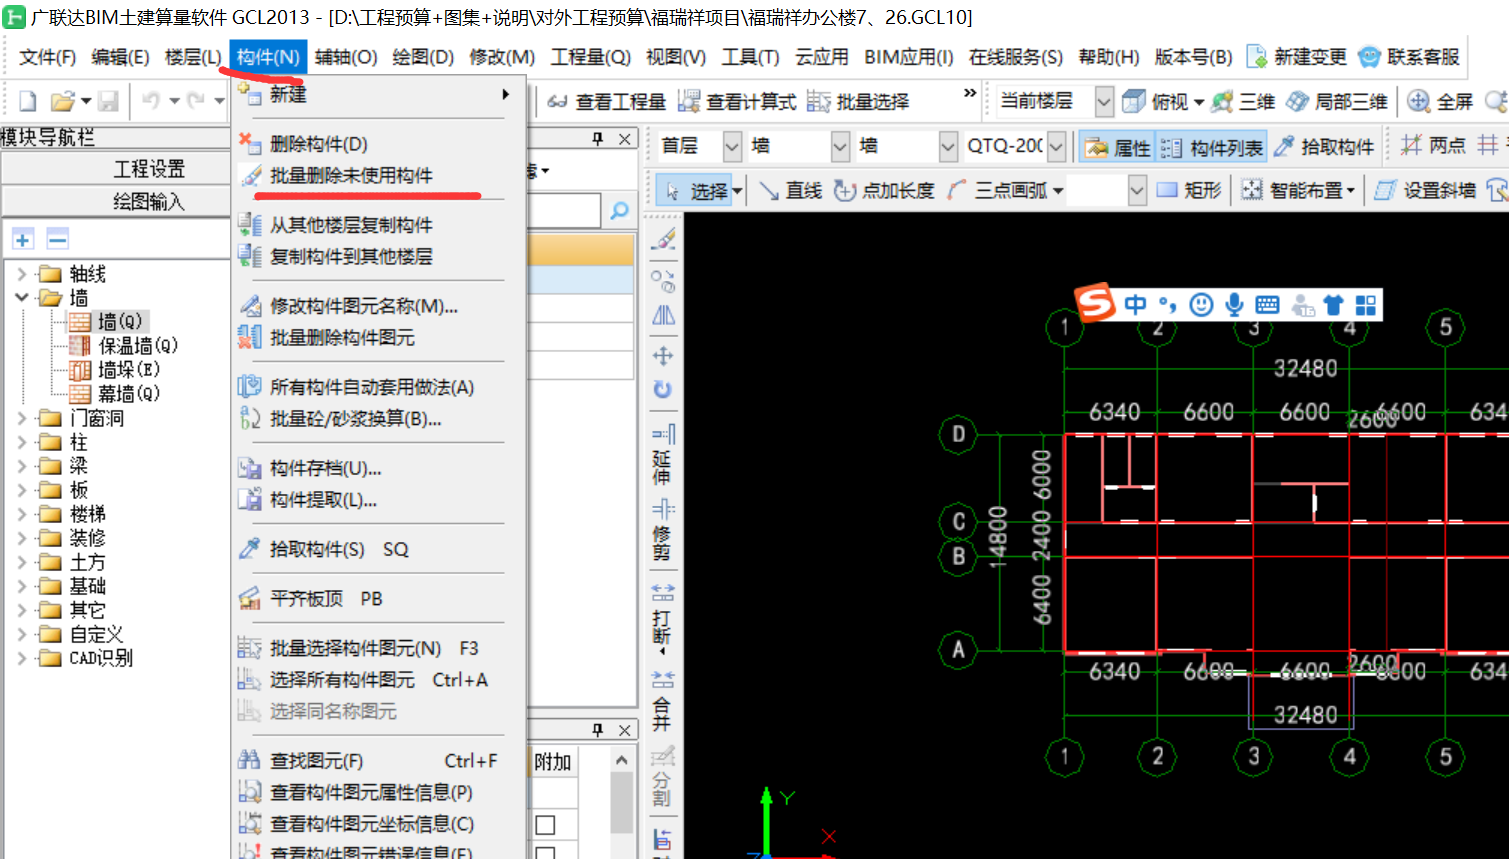Choose 构件存档(U) menu item
The height and width of the screenshot is (859, 1509).
[x=378, y=468]
